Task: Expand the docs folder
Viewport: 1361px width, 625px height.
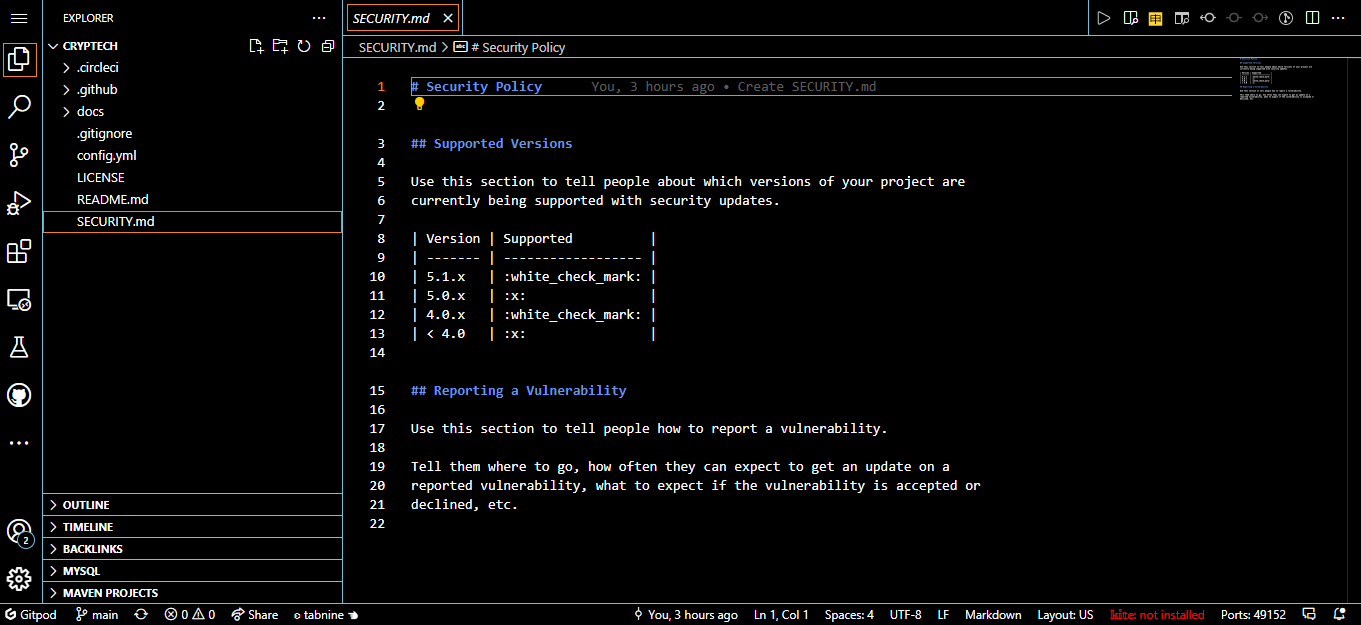Action: point(192,112)
